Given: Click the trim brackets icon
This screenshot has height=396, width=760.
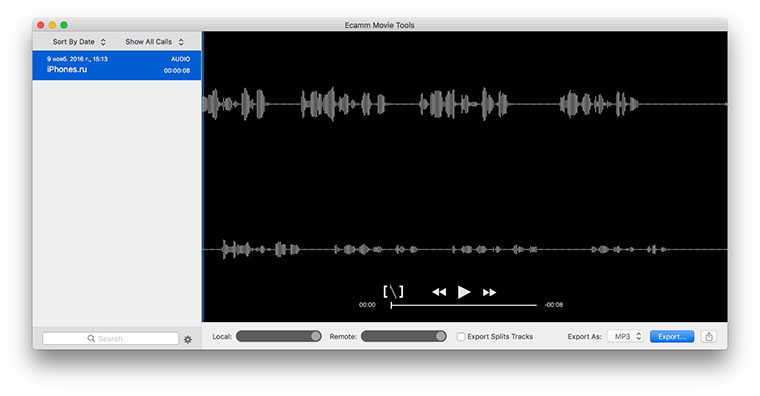Looking at the screenshot, I should (x=393, y=291).
